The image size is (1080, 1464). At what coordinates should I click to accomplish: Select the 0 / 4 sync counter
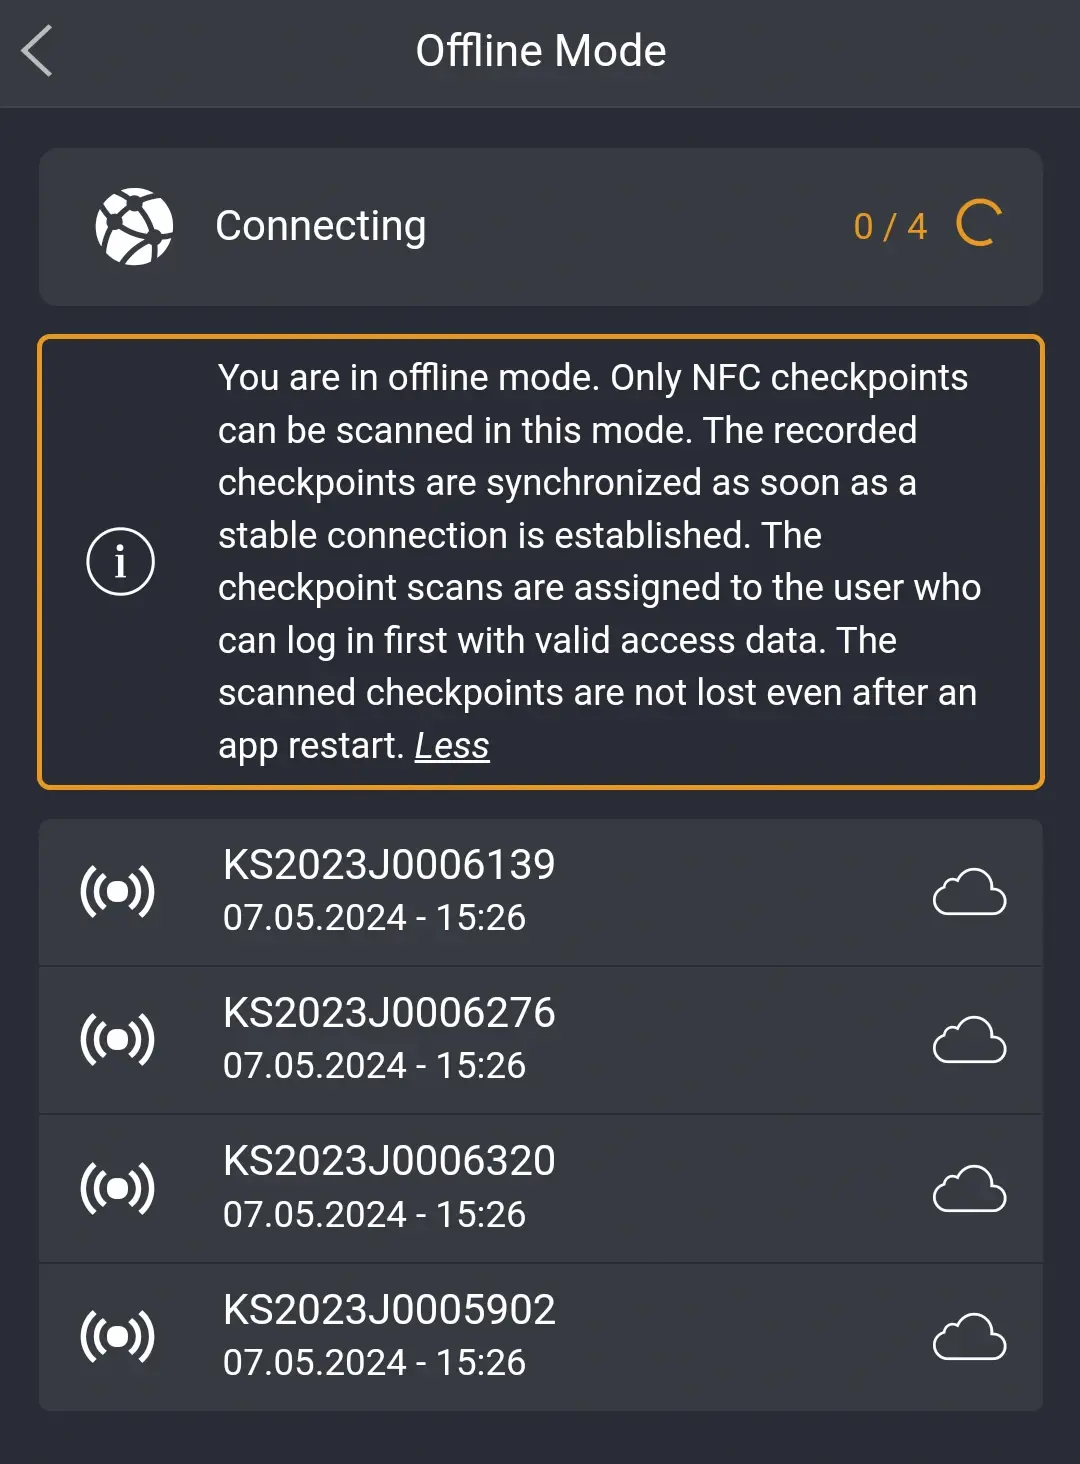(889, 225)
